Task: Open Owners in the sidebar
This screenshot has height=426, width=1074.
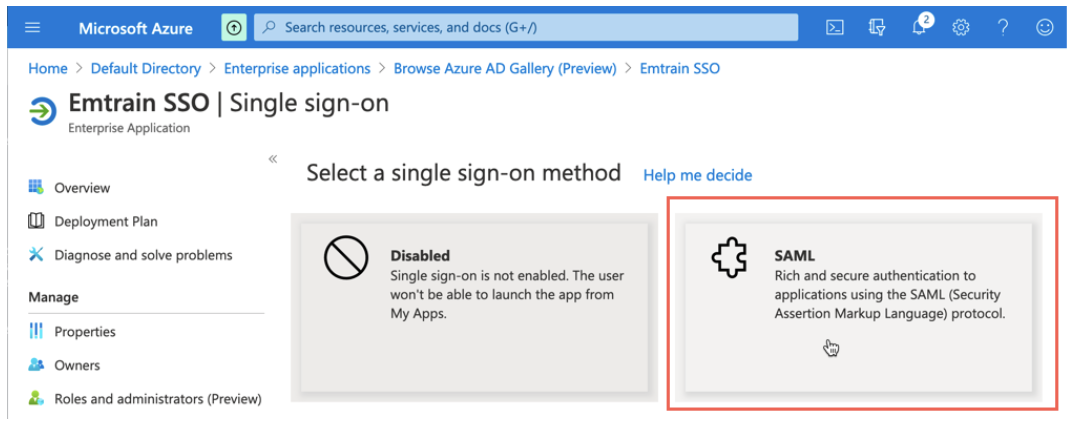Action: (x=77, y=365)
